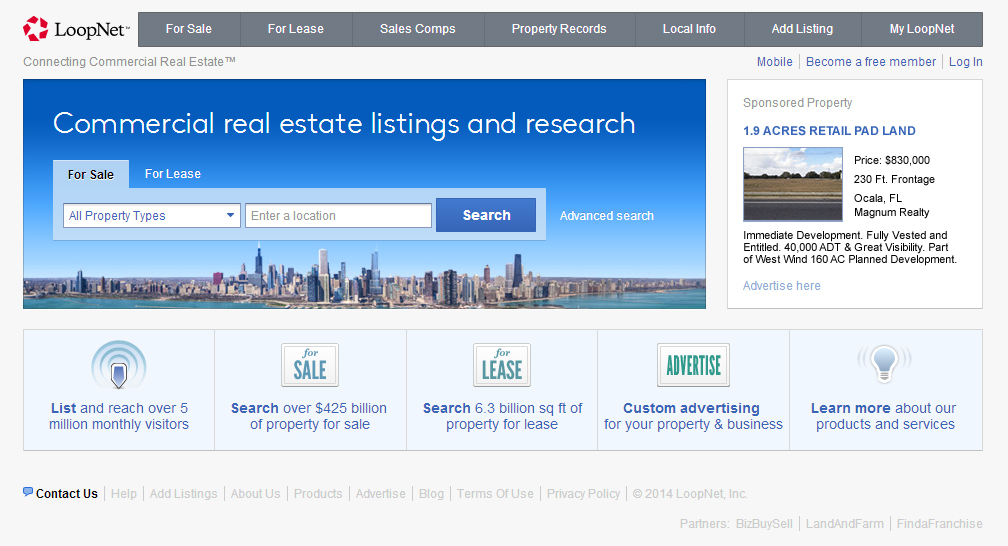Open the Advanced search link

pos(607,216)
